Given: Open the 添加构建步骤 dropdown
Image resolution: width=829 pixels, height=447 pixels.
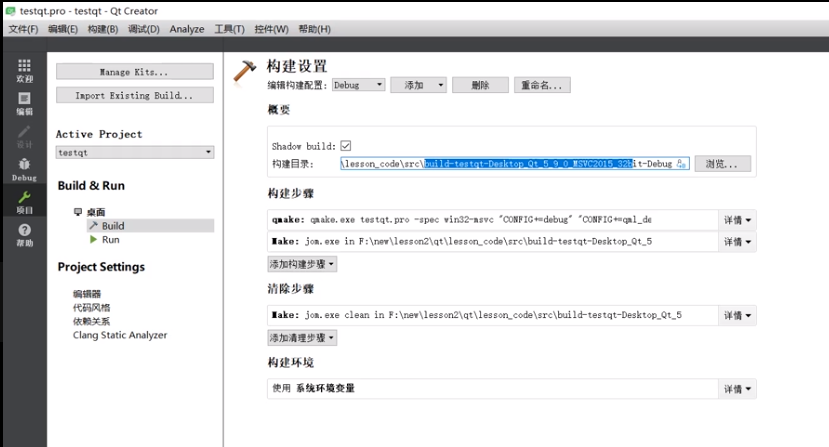Looking at the screenshot, I should click(302, 263).
